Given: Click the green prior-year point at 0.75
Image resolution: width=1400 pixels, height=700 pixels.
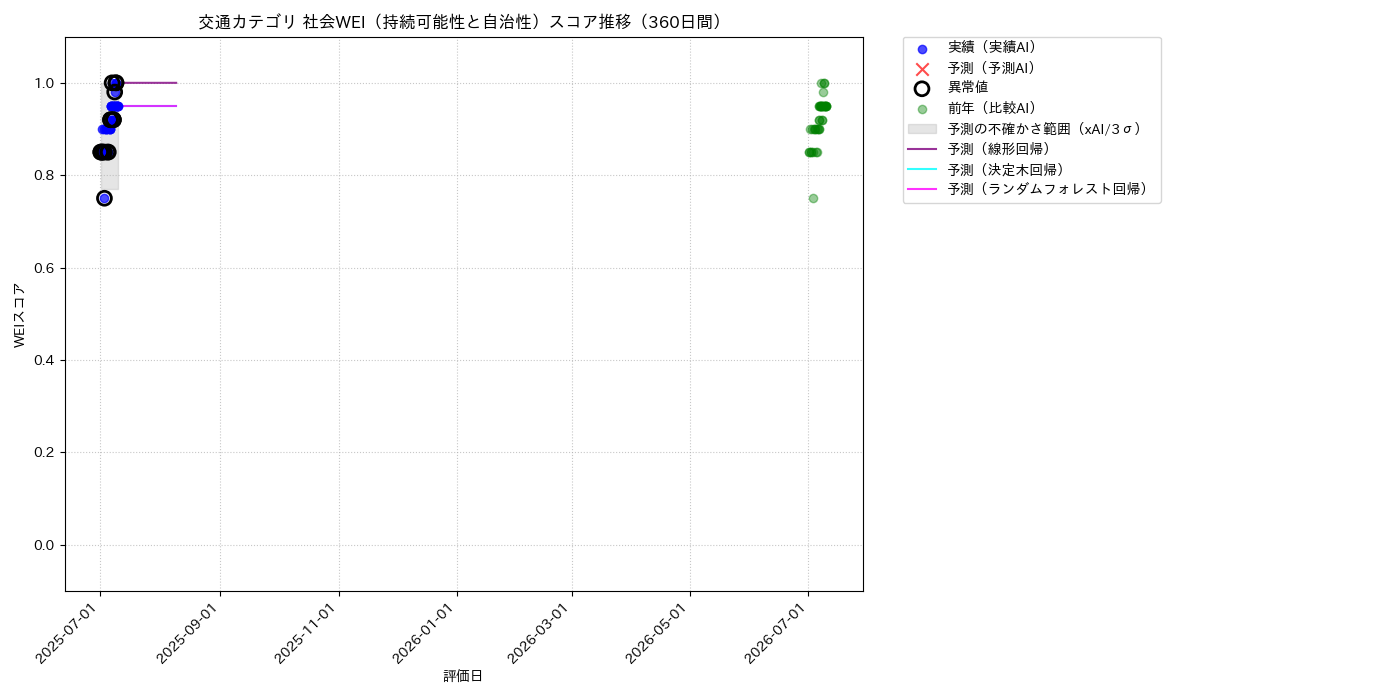Looking at the screenshot, I should pos(813,198).
